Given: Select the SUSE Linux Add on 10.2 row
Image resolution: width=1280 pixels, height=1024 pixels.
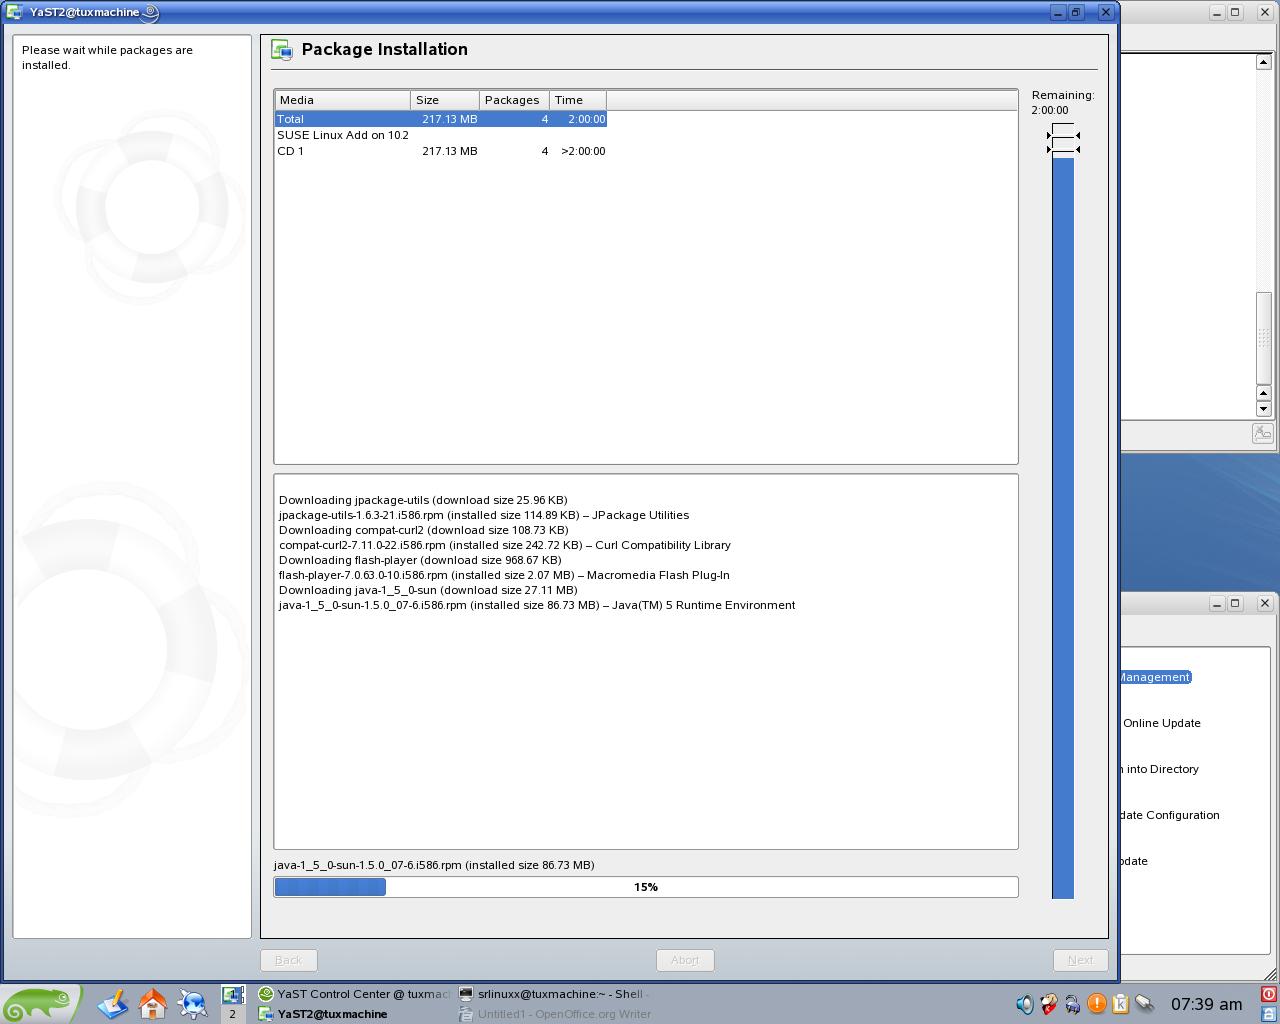Looking at the screenshot, I should (440, 135).
